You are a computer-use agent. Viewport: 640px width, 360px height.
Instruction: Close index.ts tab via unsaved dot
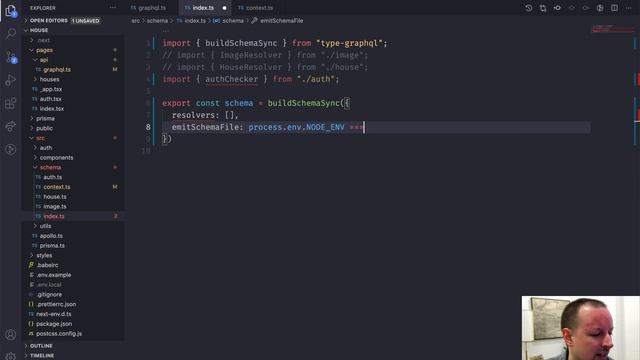click(224, 8)
